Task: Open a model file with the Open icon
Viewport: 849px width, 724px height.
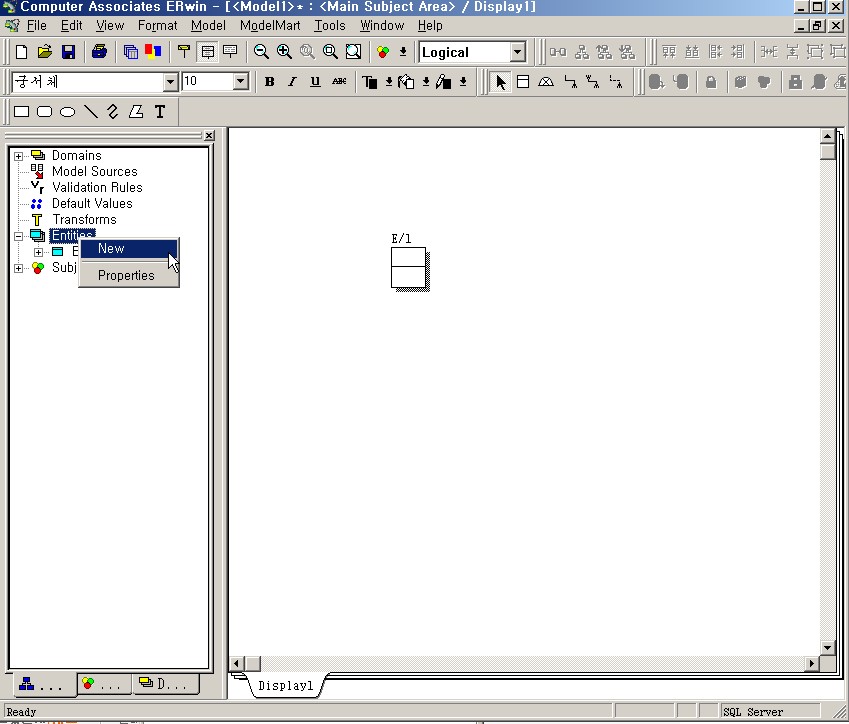Action: tap(45, 52)
